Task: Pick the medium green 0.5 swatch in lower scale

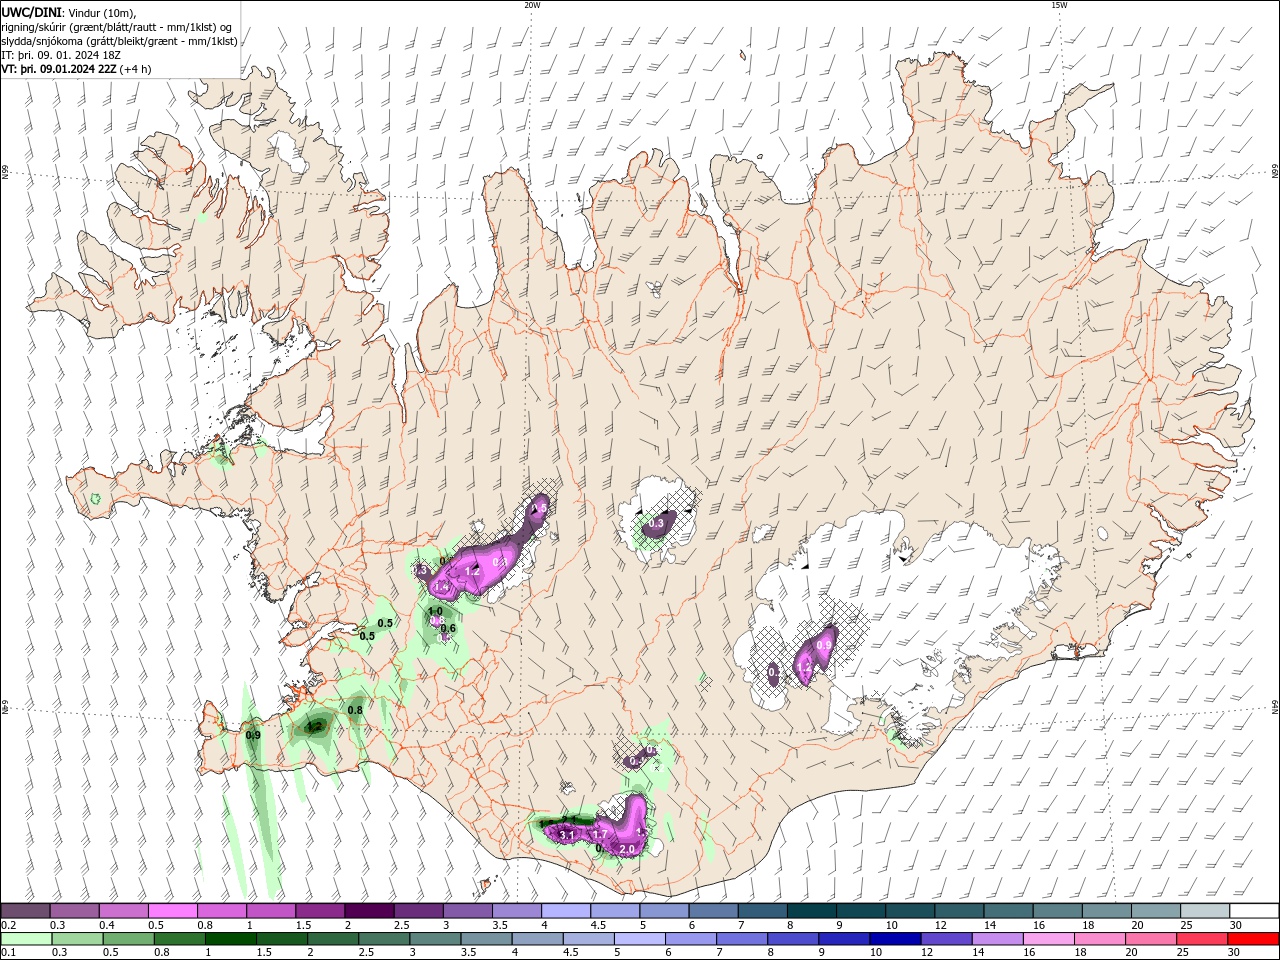Action: coord(128,939)
